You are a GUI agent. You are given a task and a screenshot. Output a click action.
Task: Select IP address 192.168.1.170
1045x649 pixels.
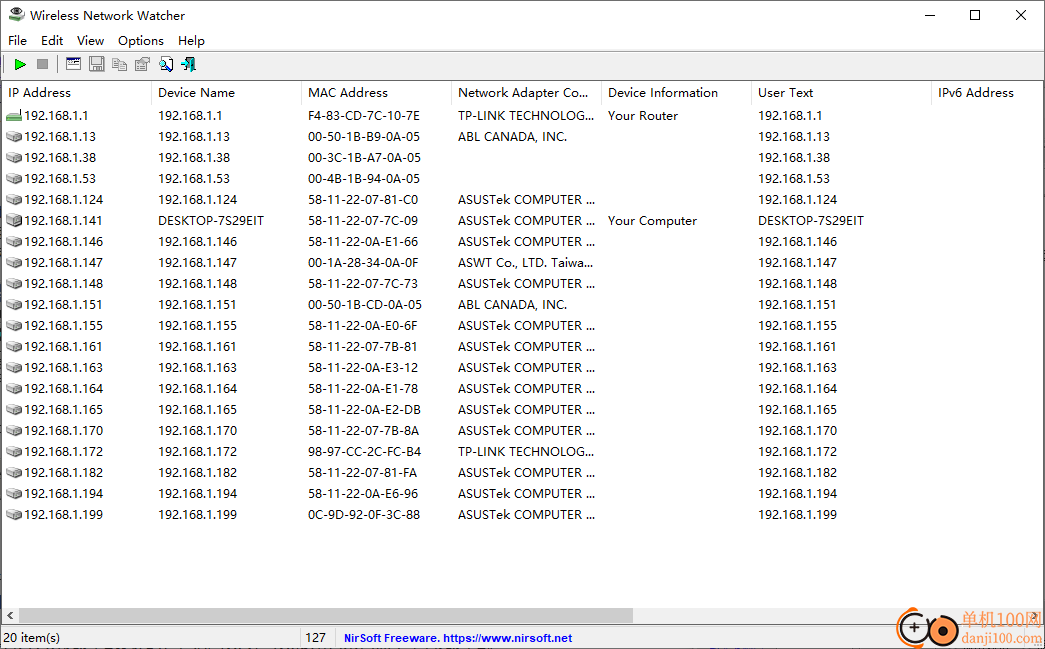pos(64,430)
